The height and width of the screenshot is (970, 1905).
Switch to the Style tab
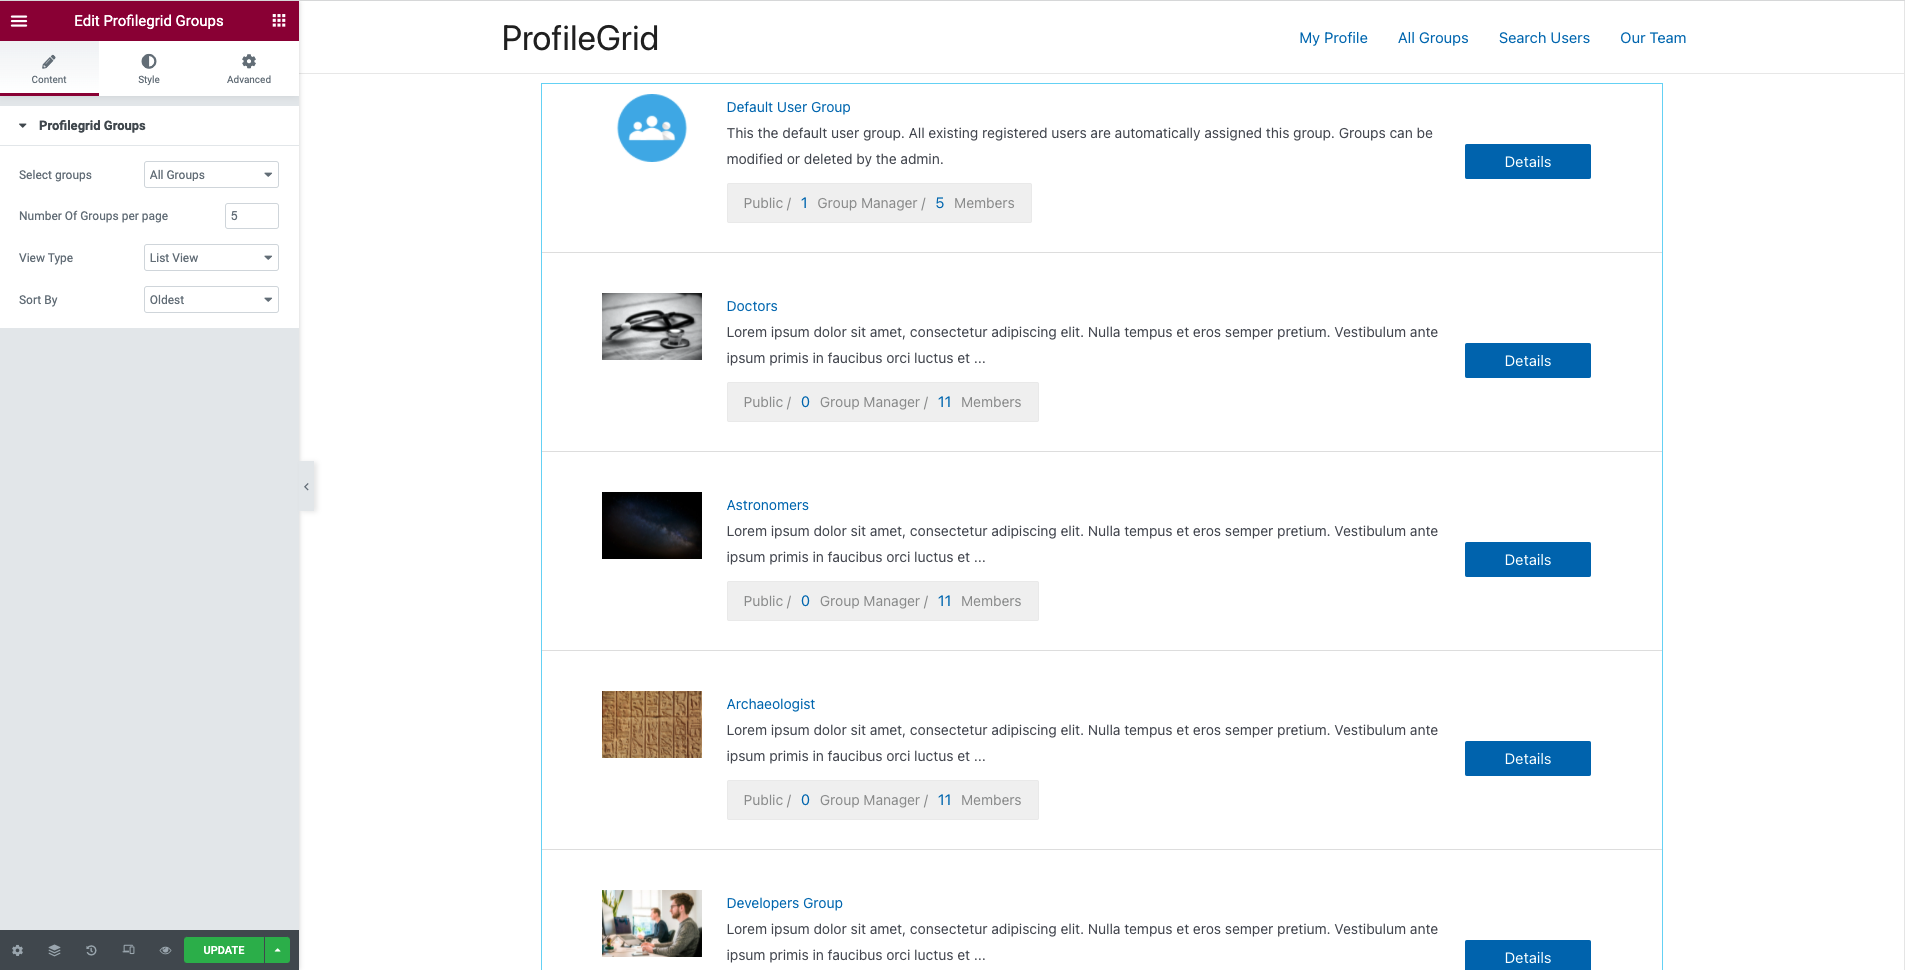tap(149, 69)
